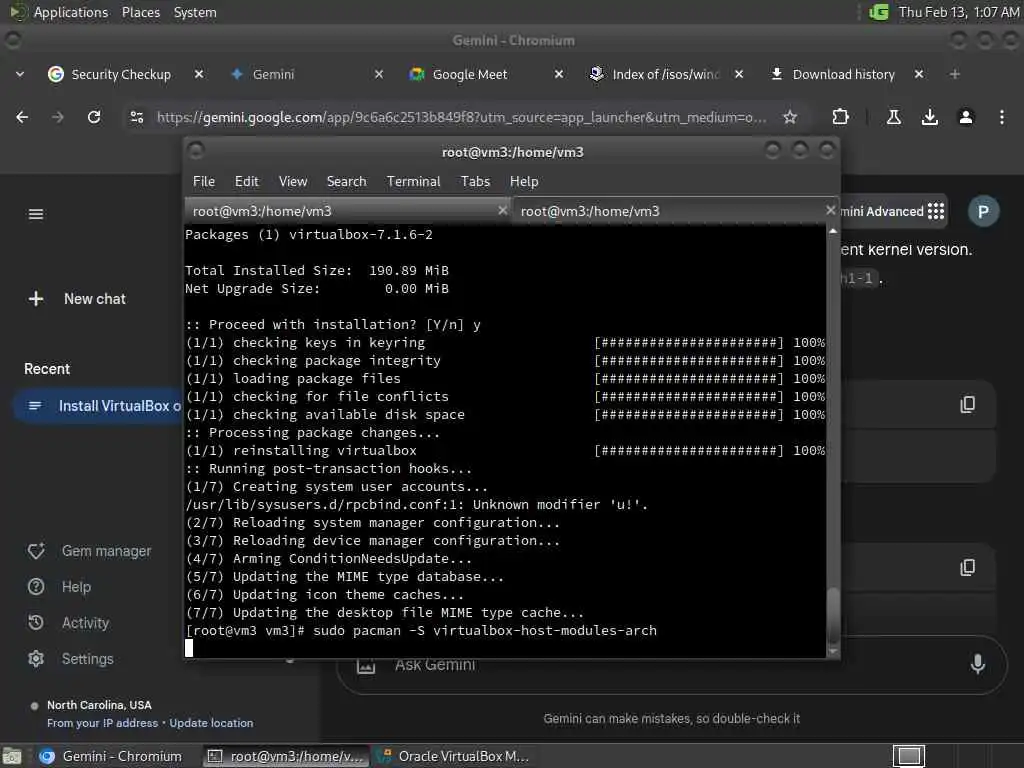This screenshot has width=1024, height=768.
Task: Open the Terminal menu in terminal window
Action: tap(413, 182)
